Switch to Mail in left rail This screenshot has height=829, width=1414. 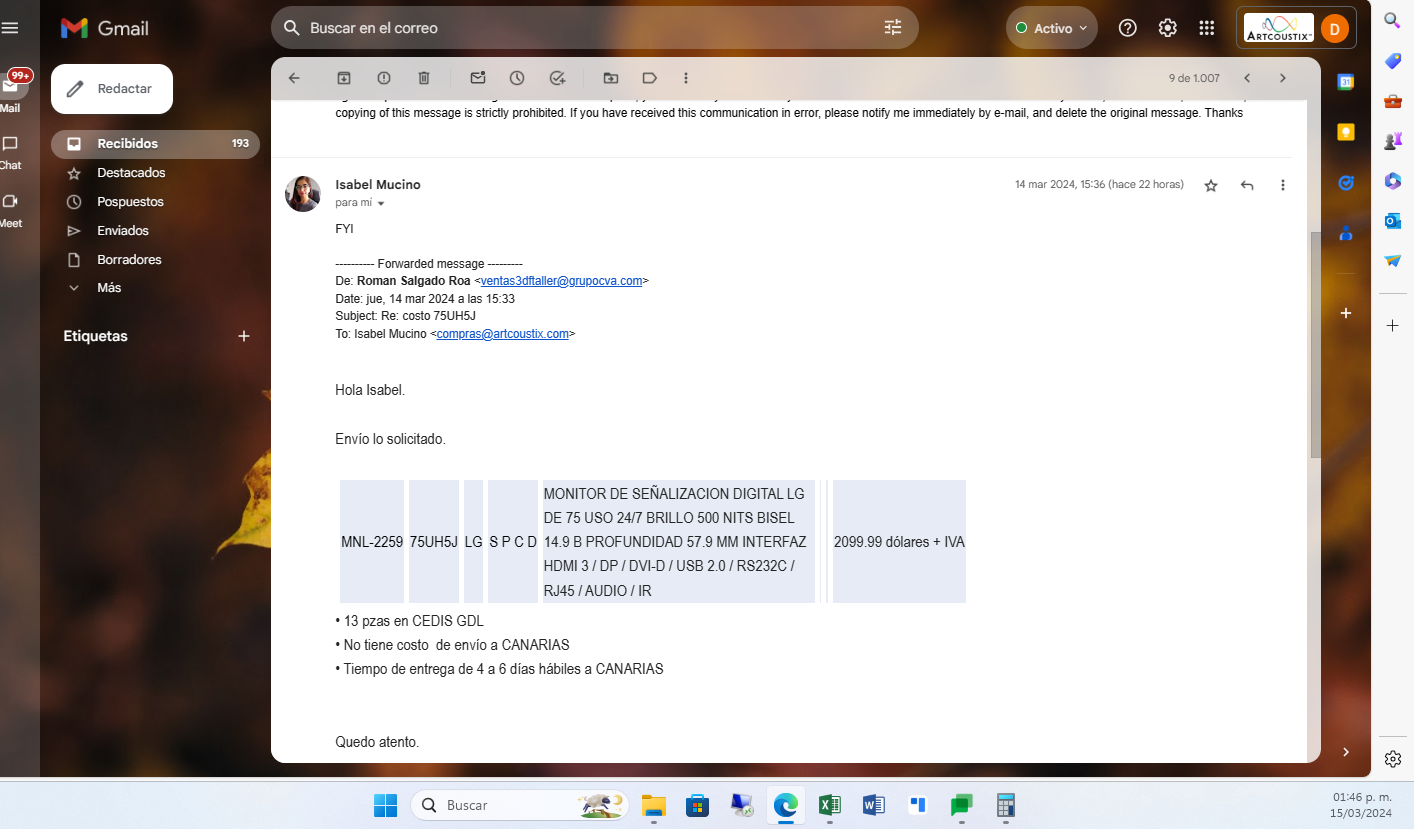10,92
